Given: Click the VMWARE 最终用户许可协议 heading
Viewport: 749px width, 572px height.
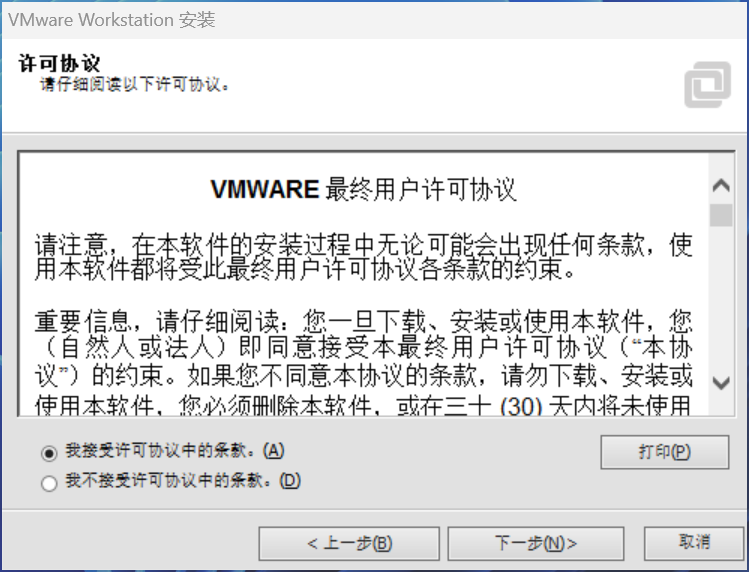Looking at the screenshot, I should (x=363, y=189).
